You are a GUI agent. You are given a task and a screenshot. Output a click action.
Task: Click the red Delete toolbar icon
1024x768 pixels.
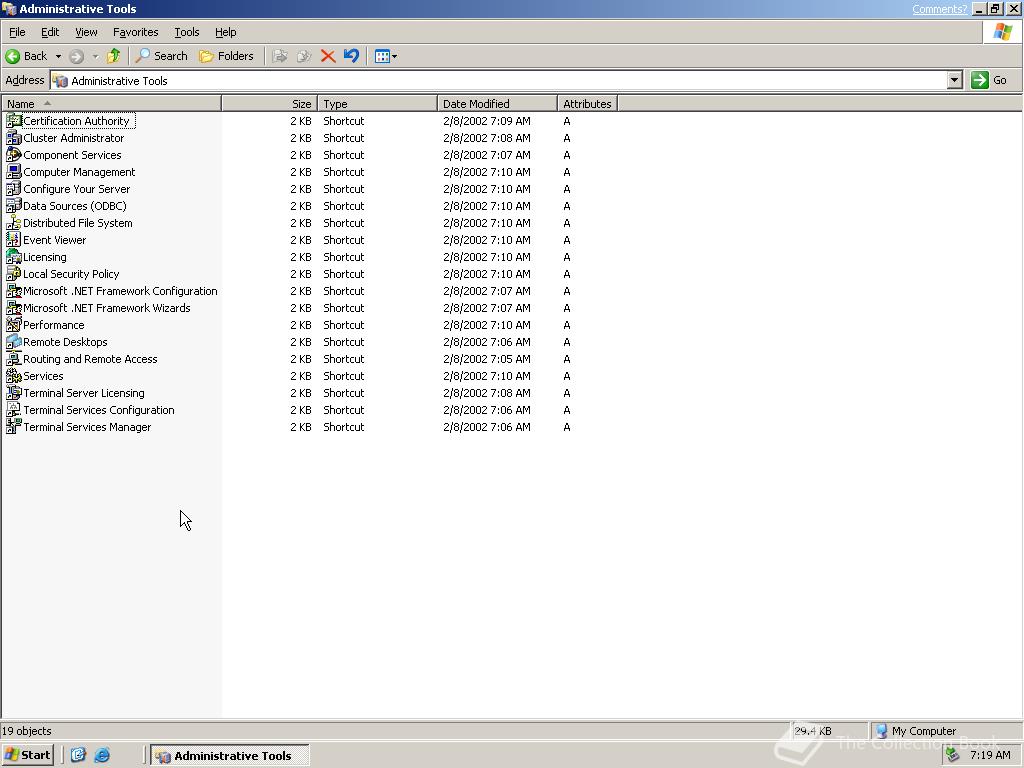click(x=328, y=56)
